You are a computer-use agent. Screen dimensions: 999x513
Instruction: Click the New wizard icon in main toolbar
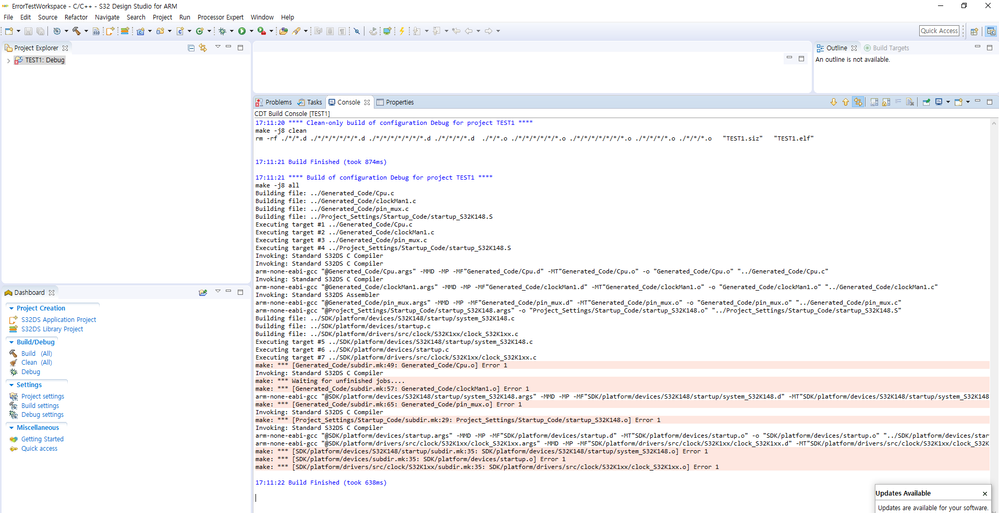tap(9, 31)
